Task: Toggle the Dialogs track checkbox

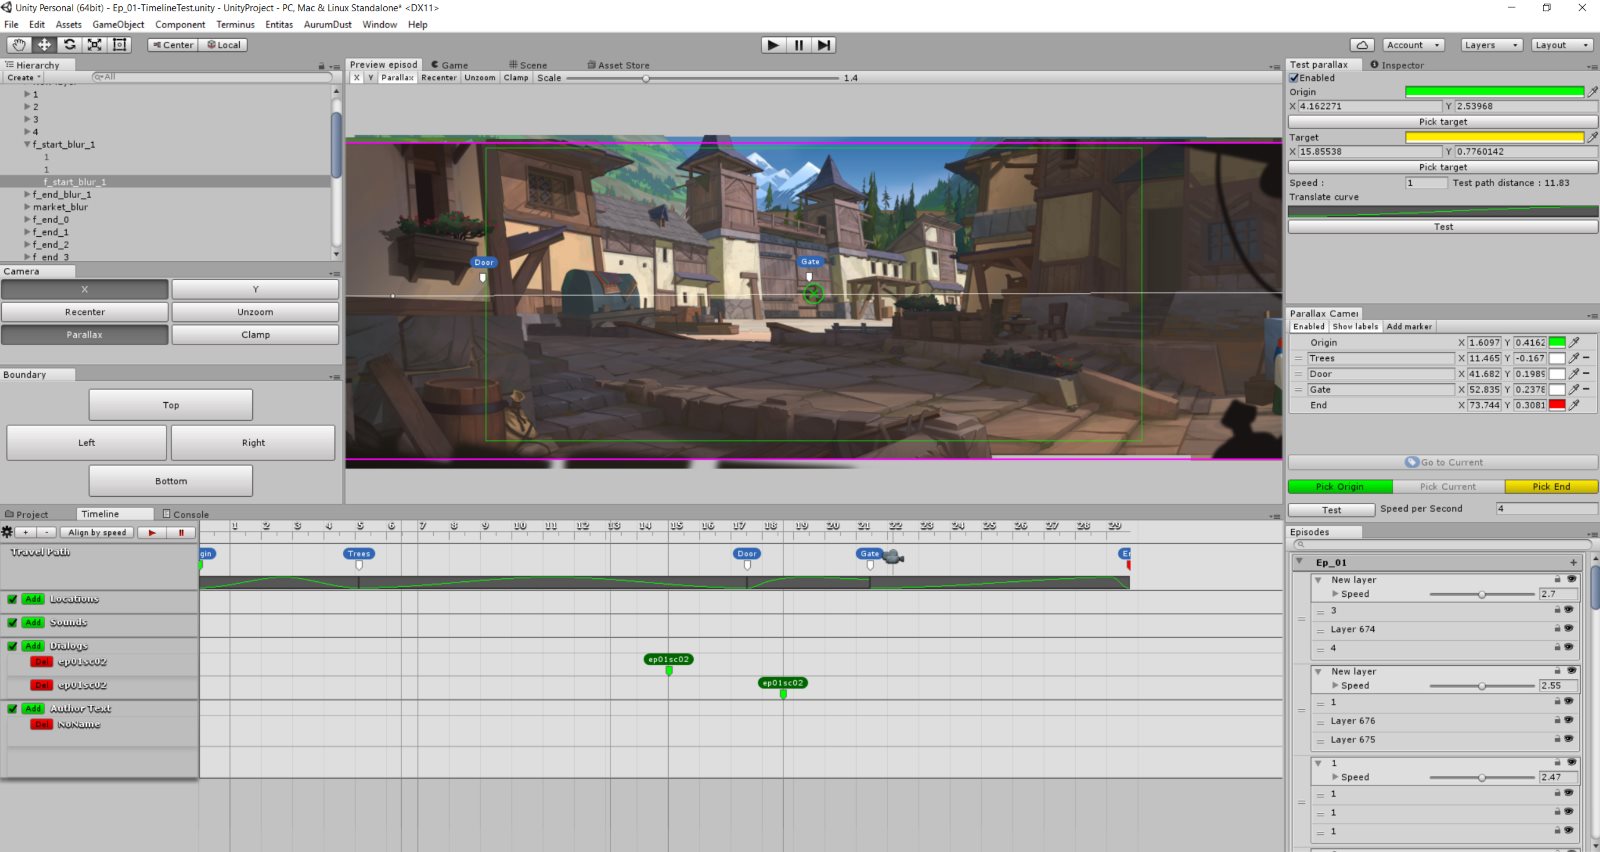Action: [12, 646]
